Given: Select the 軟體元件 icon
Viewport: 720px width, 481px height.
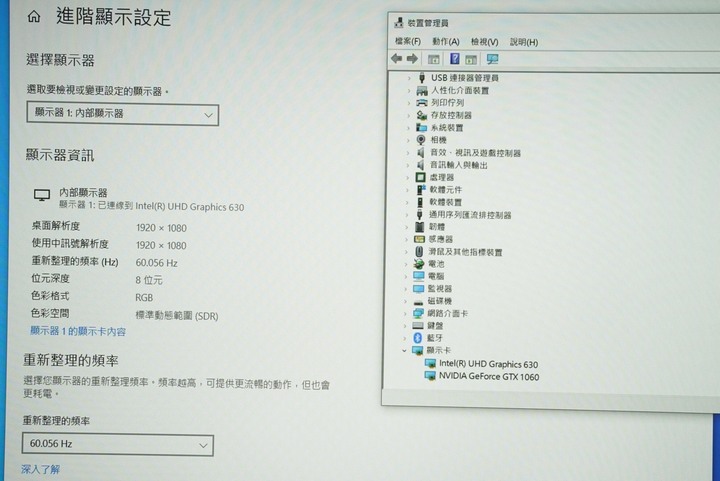Looking at the screenshot, I should coord(420,190).
